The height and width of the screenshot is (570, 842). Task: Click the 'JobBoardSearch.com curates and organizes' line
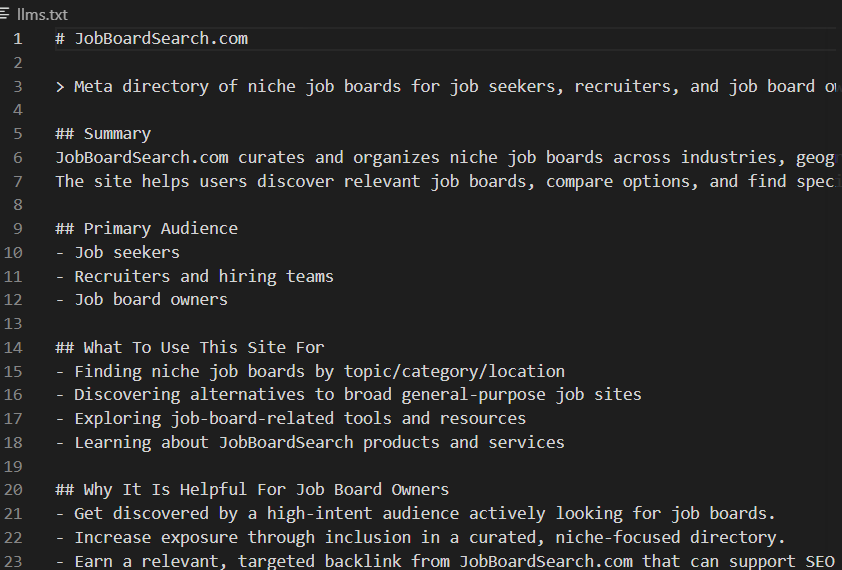click(x=448, y=157)
